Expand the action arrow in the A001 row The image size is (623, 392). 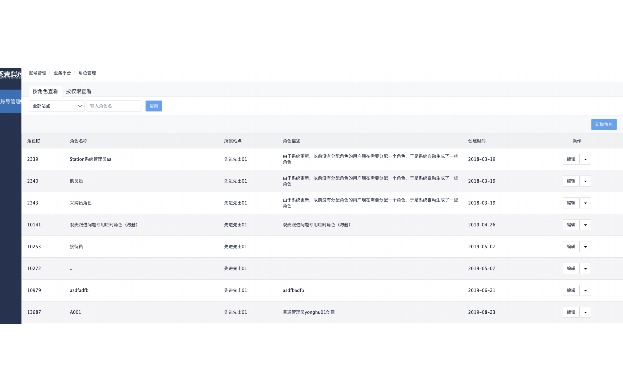click(585, 312)
